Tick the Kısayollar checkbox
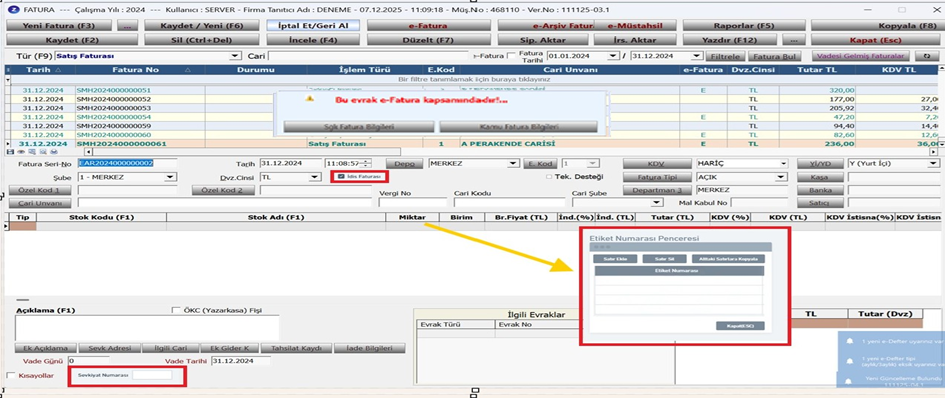Image resolution: width=945 pixels, height=398 pixels. tap(10, 376)
